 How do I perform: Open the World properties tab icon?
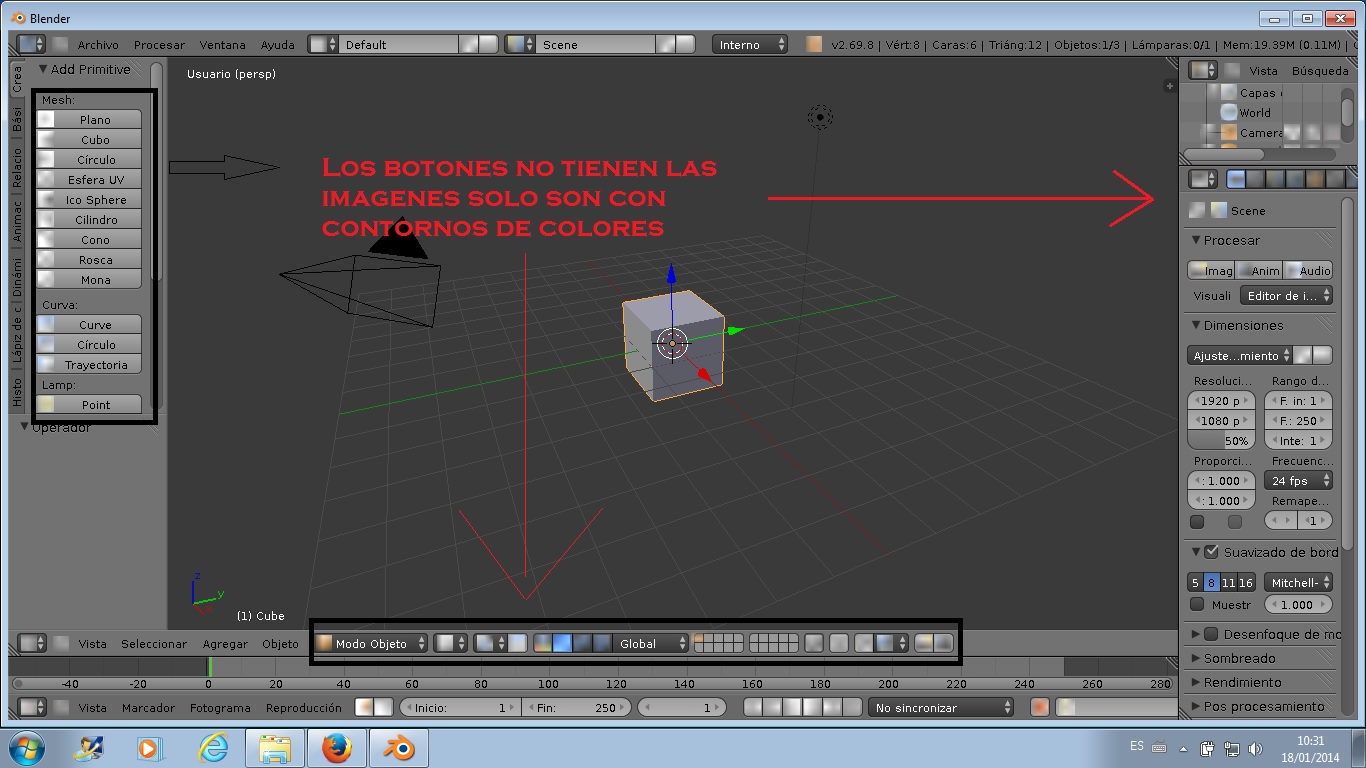pyautogui.click(x=1295, y=179)
